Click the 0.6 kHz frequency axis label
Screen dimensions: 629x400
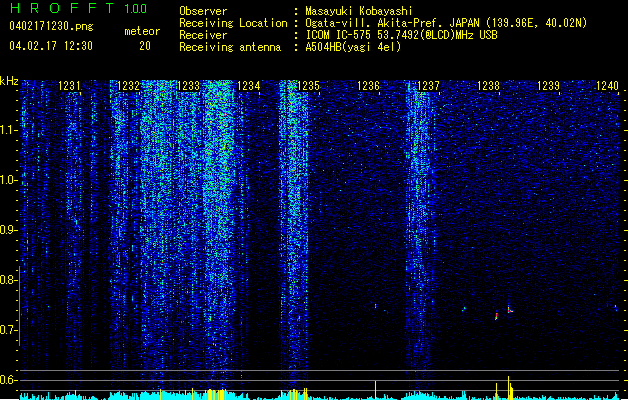pyautogui.click(x=9, y=380)
